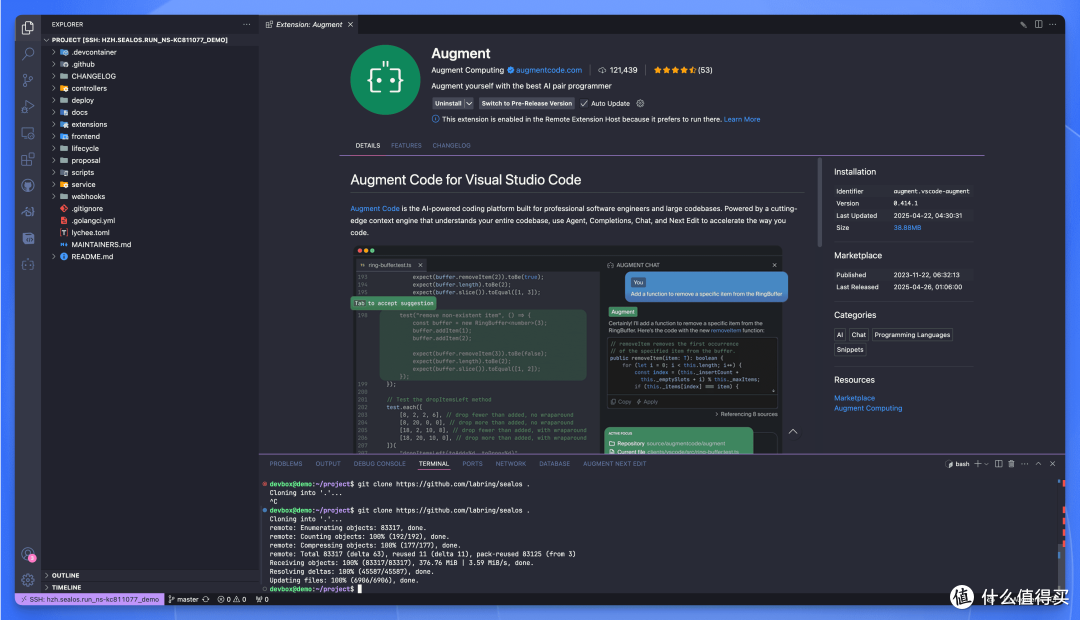
Task: Open the PROBLEMS panel tab
Action: tap(286, 464)
